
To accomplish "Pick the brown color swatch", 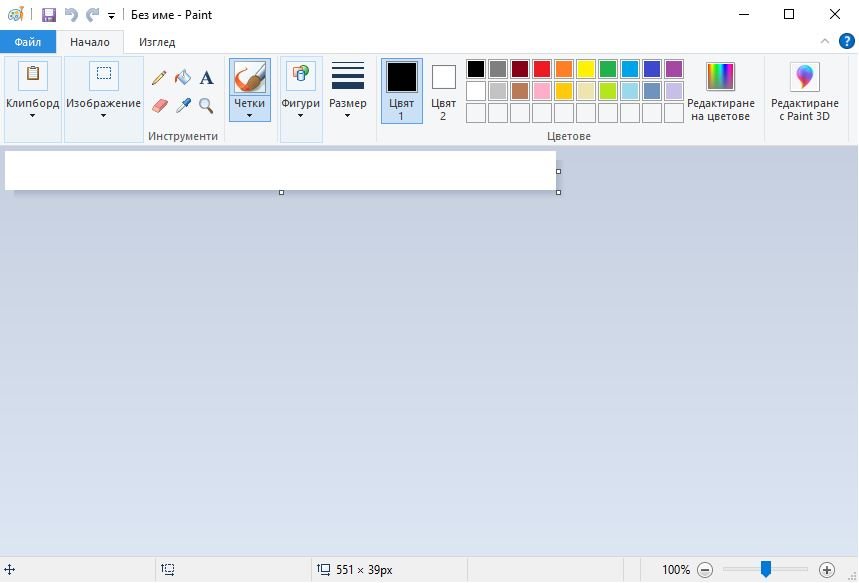I will (x=520, y=91).
